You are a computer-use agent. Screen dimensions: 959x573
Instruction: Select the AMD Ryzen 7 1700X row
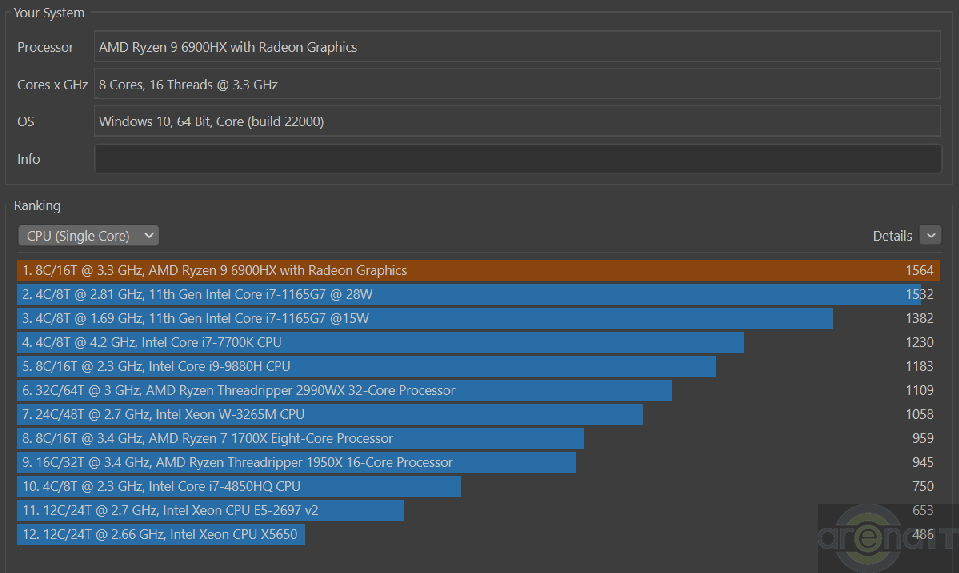pyautogui.click(x=300, y=438)
